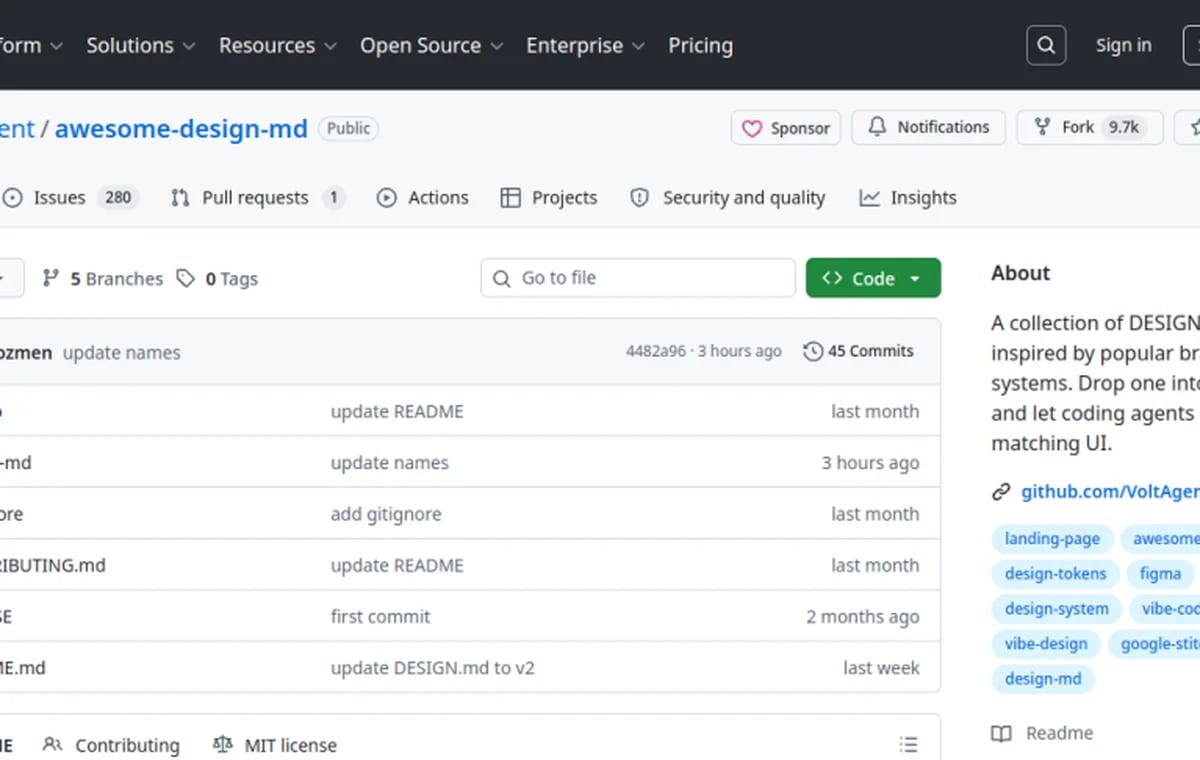This screenshot has height=760, width=1200.
Task: Go to the Pricing page
Action: pyautogui.click(x=700, y=45)
